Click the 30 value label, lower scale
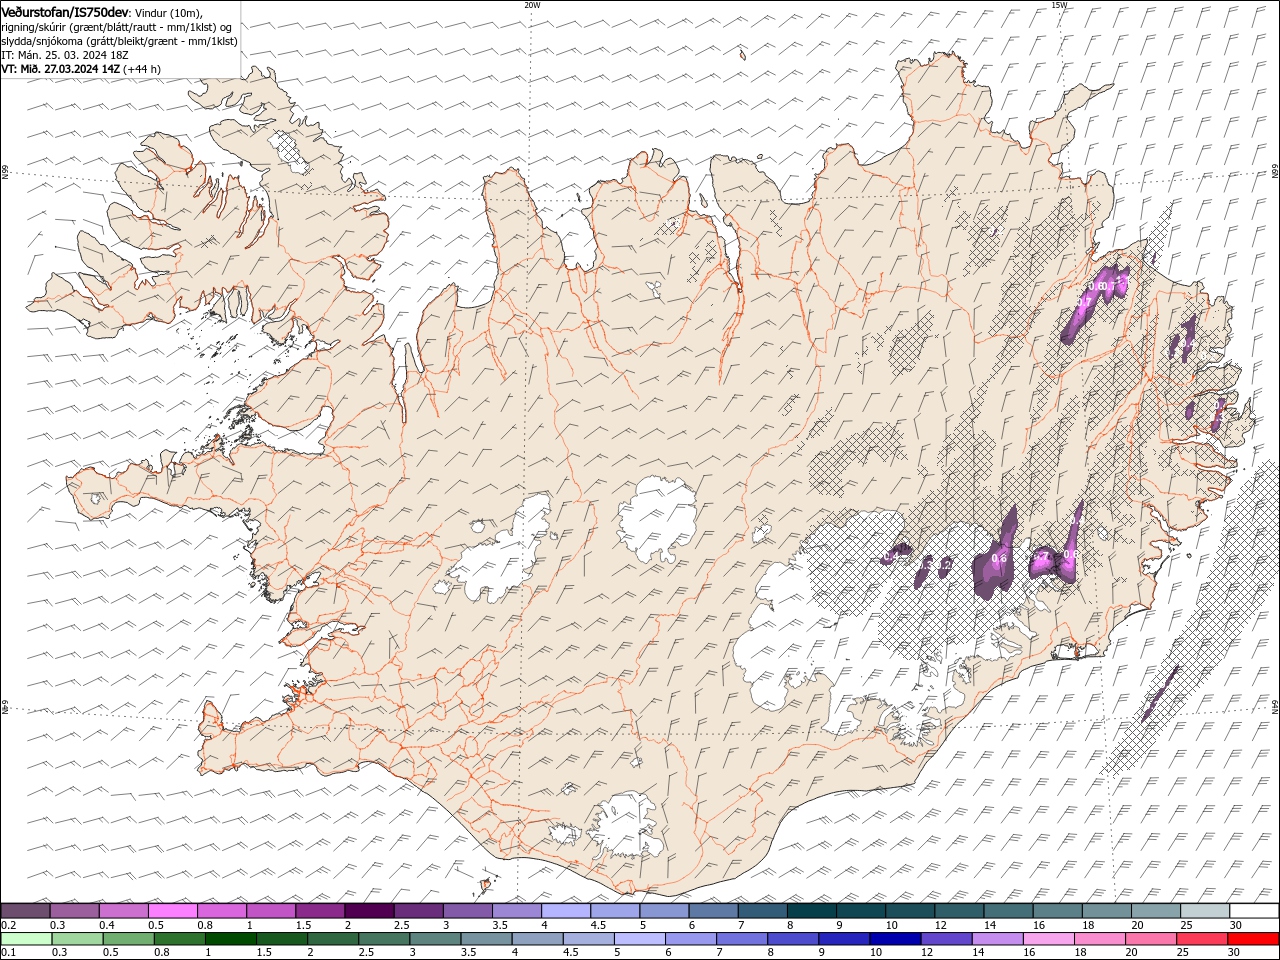 tap(1233, 952)
